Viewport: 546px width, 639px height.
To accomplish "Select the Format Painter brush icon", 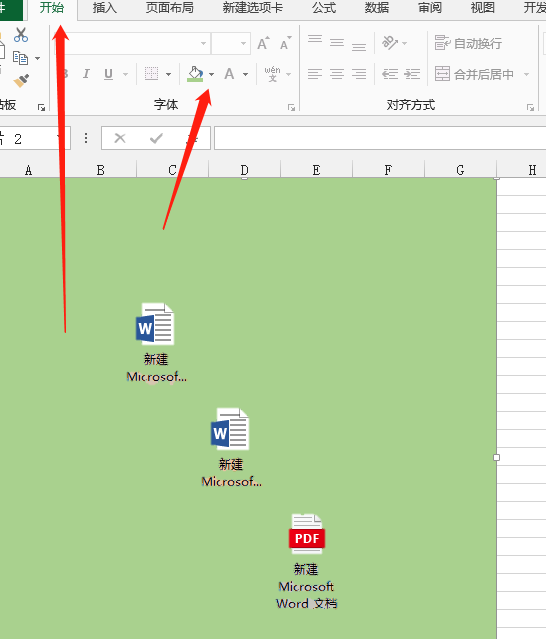I will [x=21, y=81].
